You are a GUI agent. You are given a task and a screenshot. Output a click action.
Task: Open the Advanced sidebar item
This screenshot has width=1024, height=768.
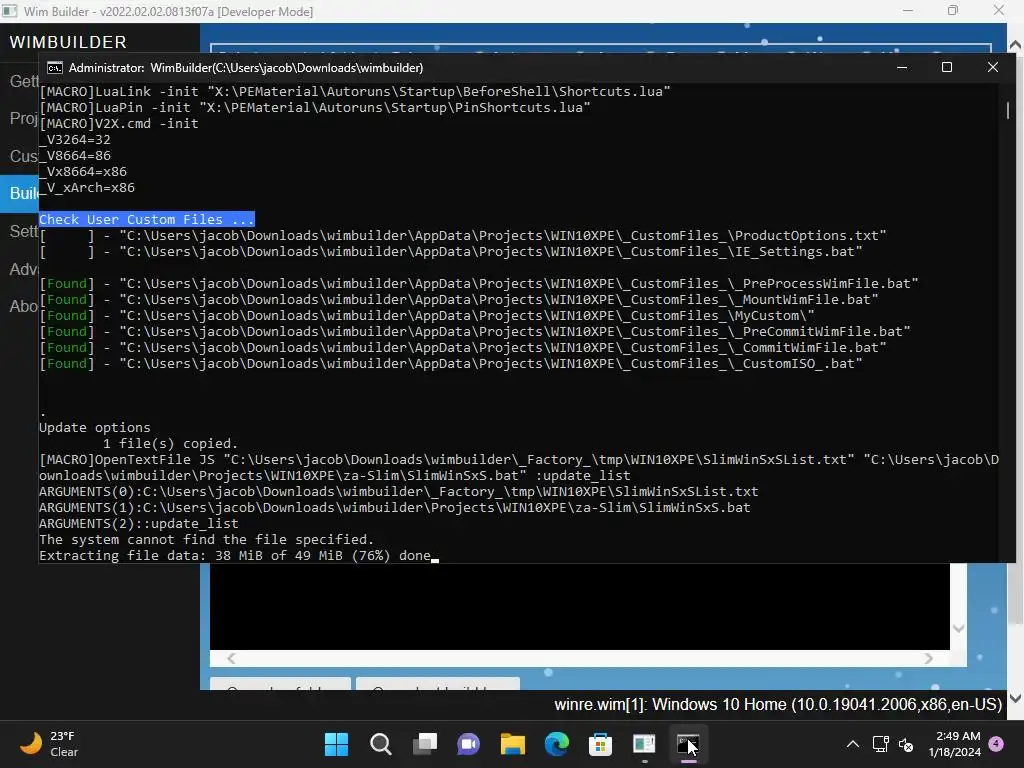coord(20,268)
